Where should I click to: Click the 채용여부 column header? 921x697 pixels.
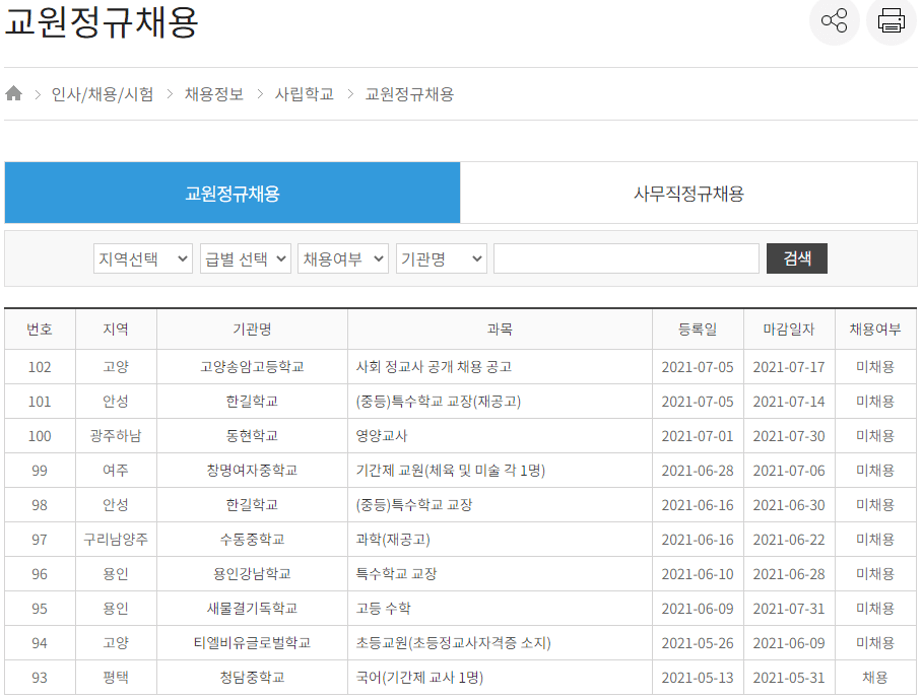[875, 329]
